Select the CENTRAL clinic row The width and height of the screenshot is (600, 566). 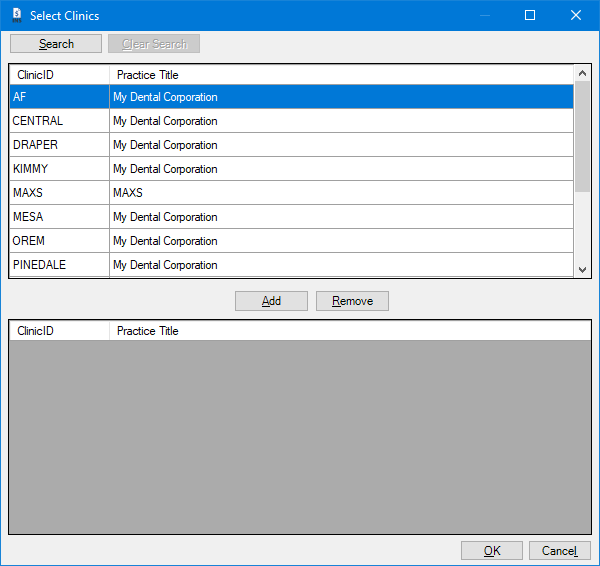click(x=291, y=121)
